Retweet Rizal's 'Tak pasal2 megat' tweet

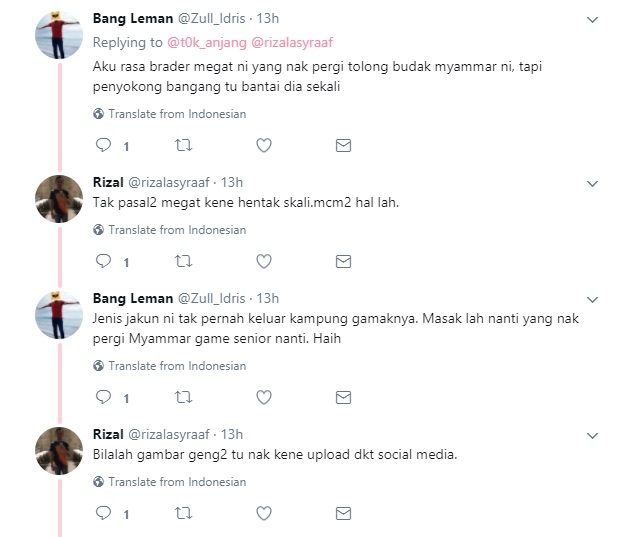[x=183, y=262]
